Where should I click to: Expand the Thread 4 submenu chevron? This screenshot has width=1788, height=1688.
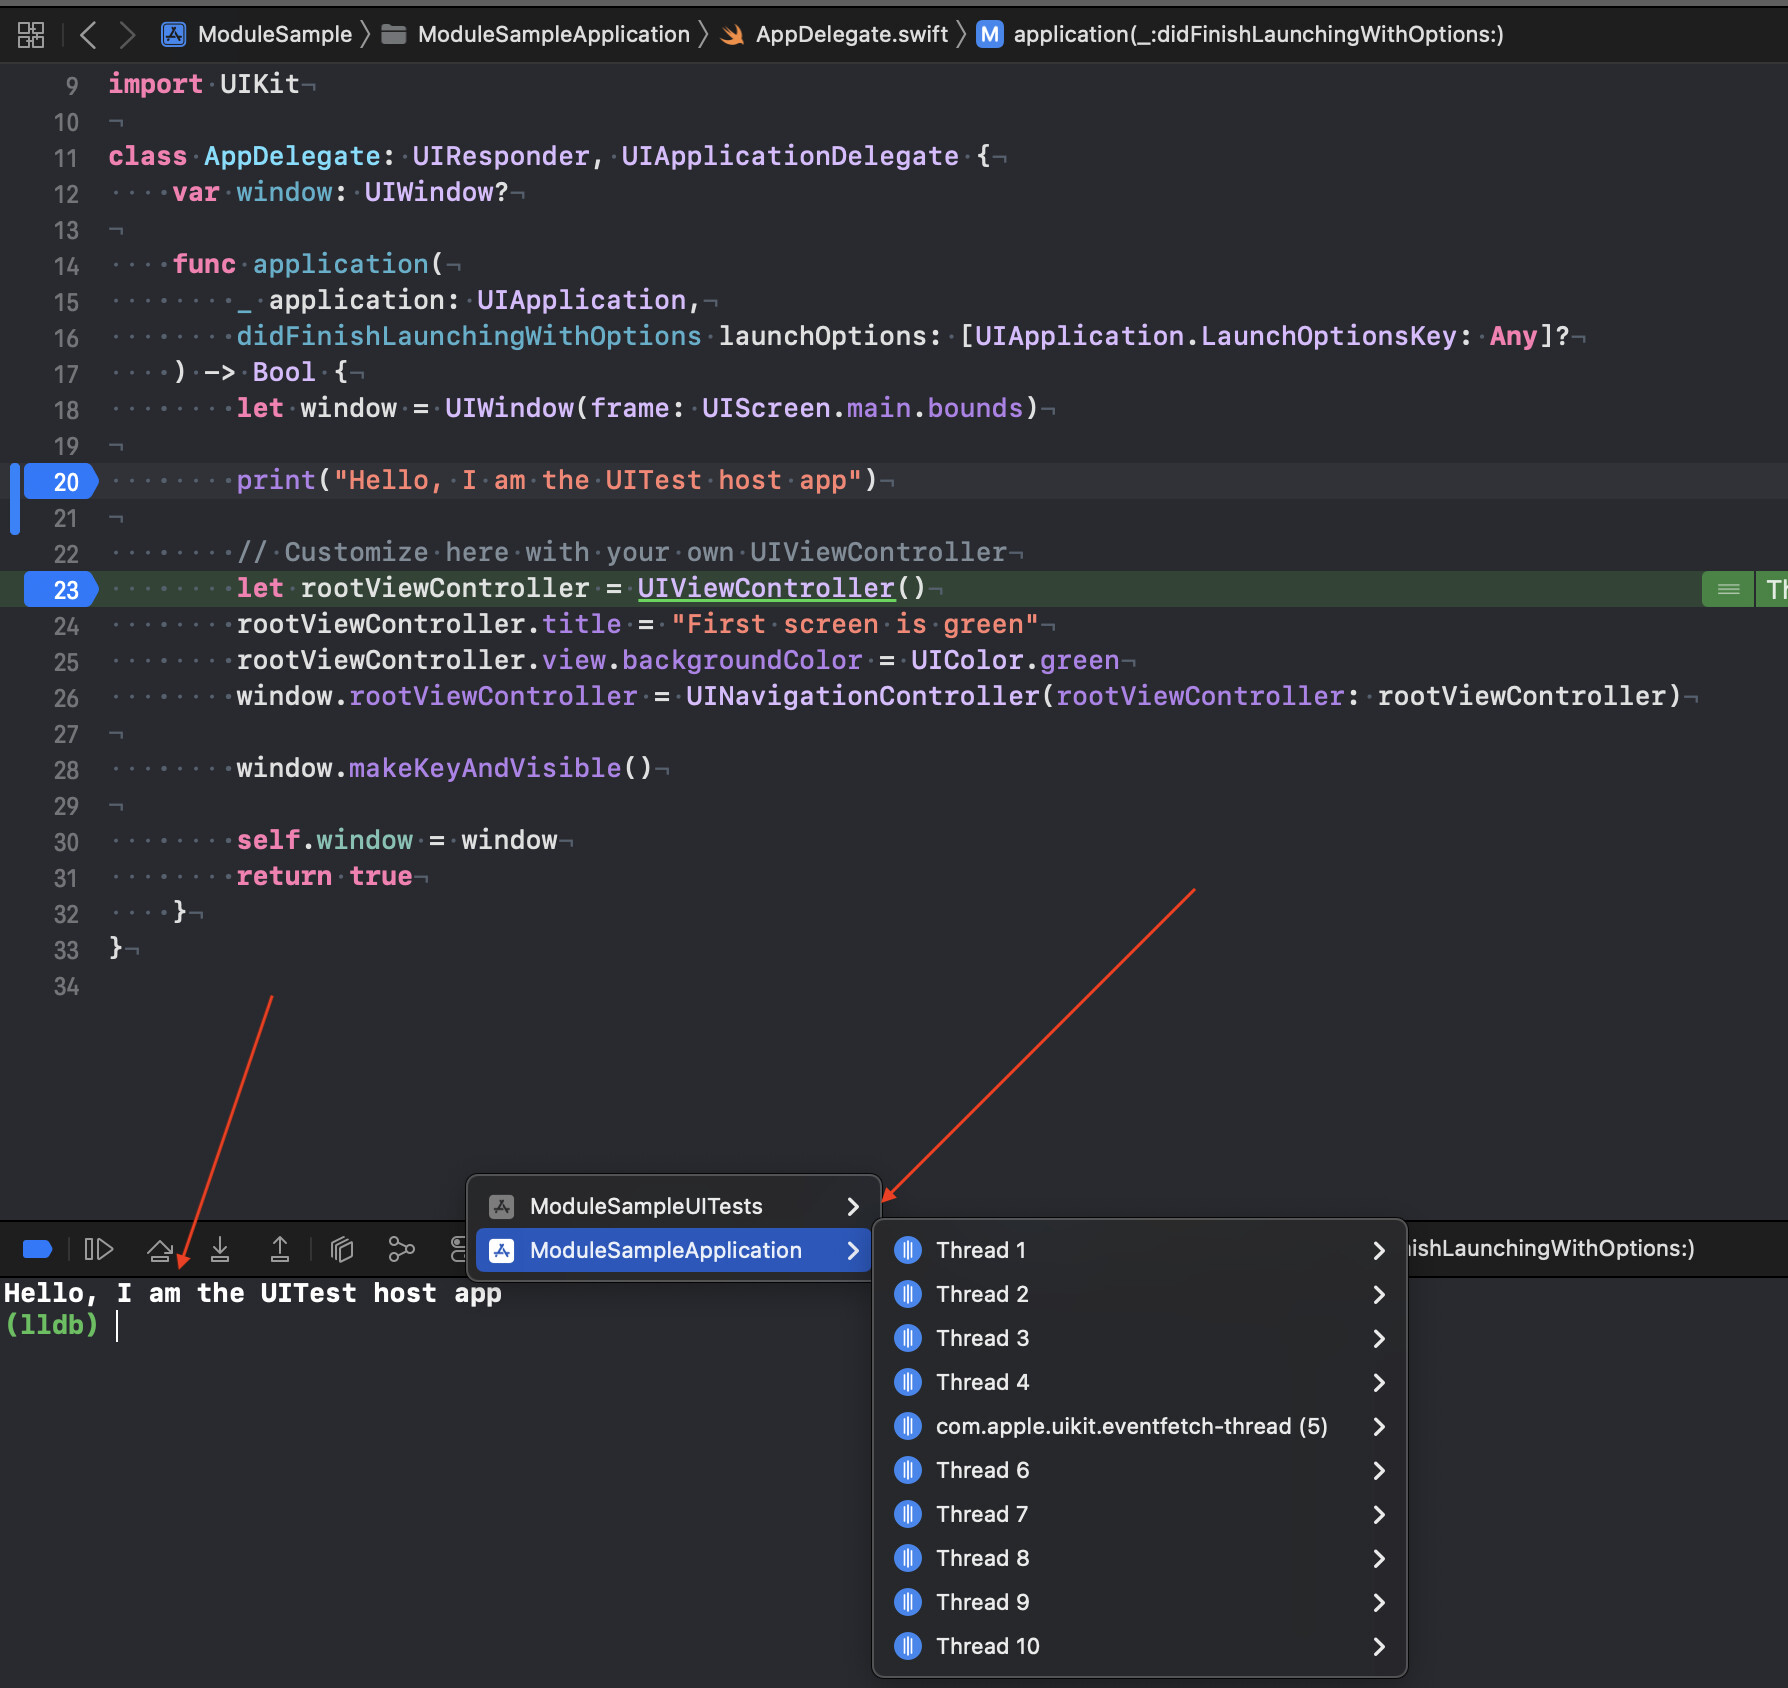(1379, 1382)
